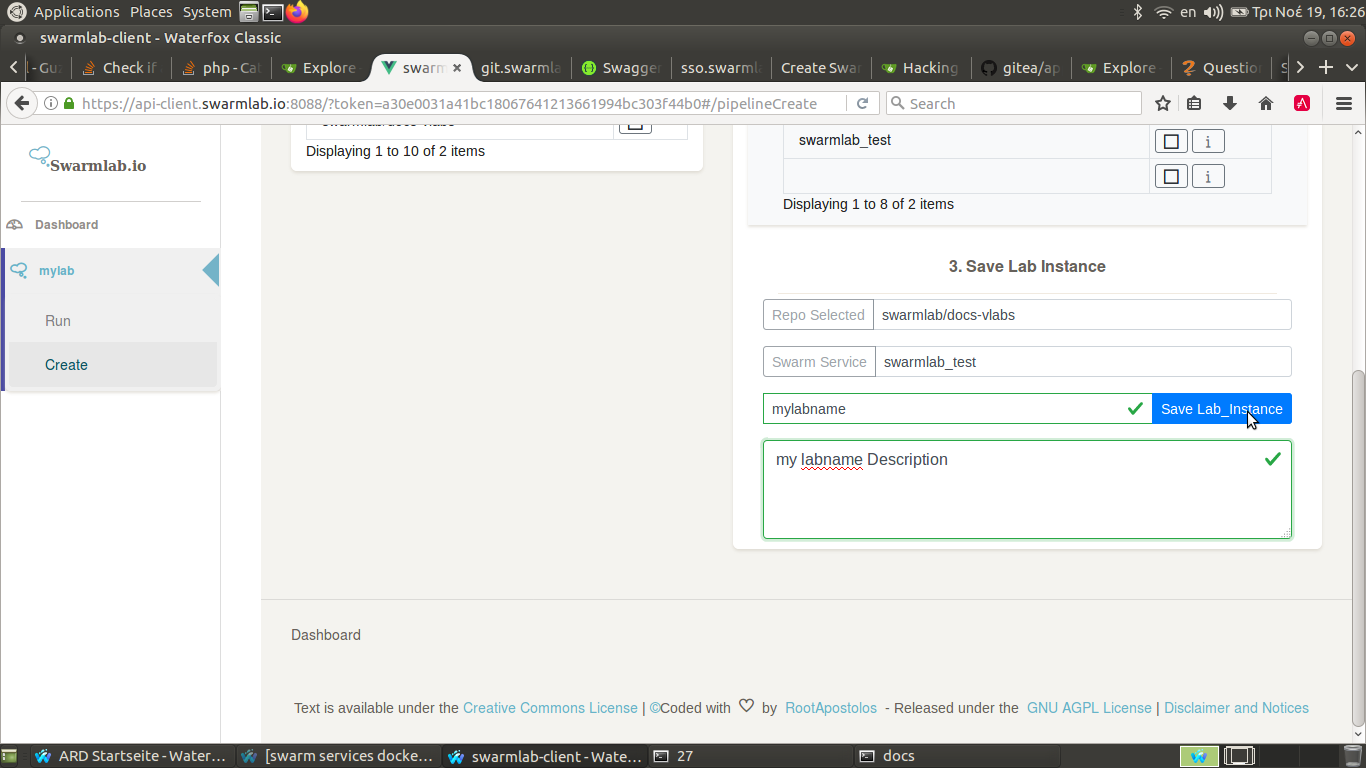Open the downloads arrow in the toolbar
Viewport: 1366px width, 768px height.
pyautogui.click(x=1230, y=103)
